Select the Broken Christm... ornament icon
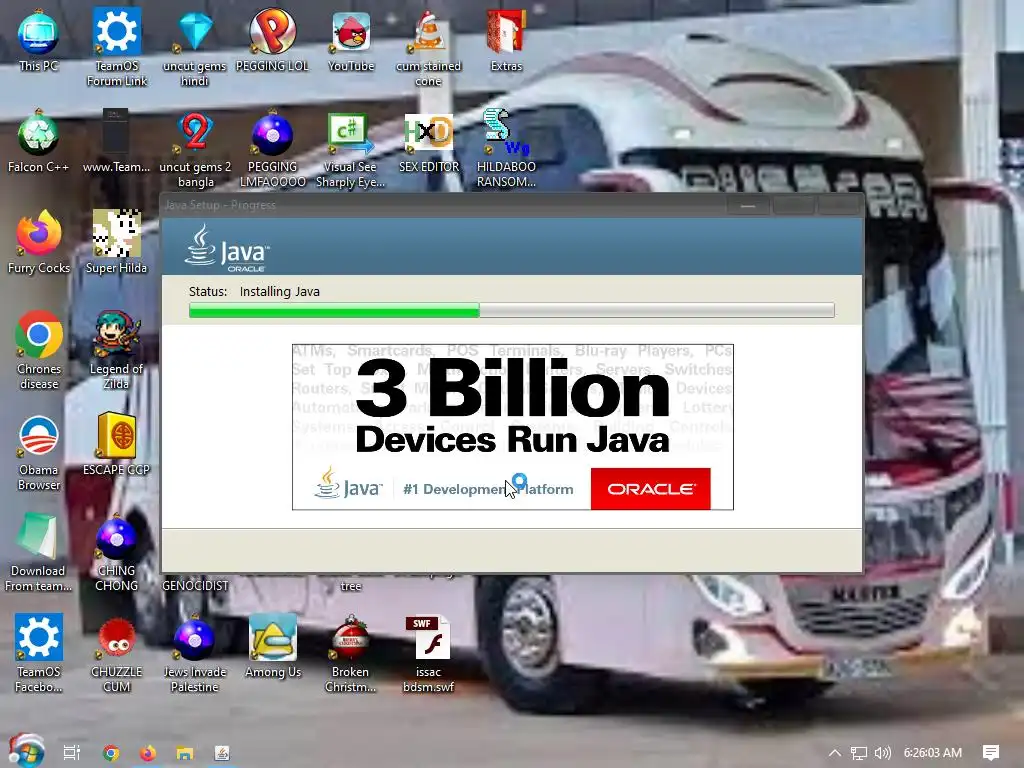This screenshot has height=768, width=1024. coord(351,653)
